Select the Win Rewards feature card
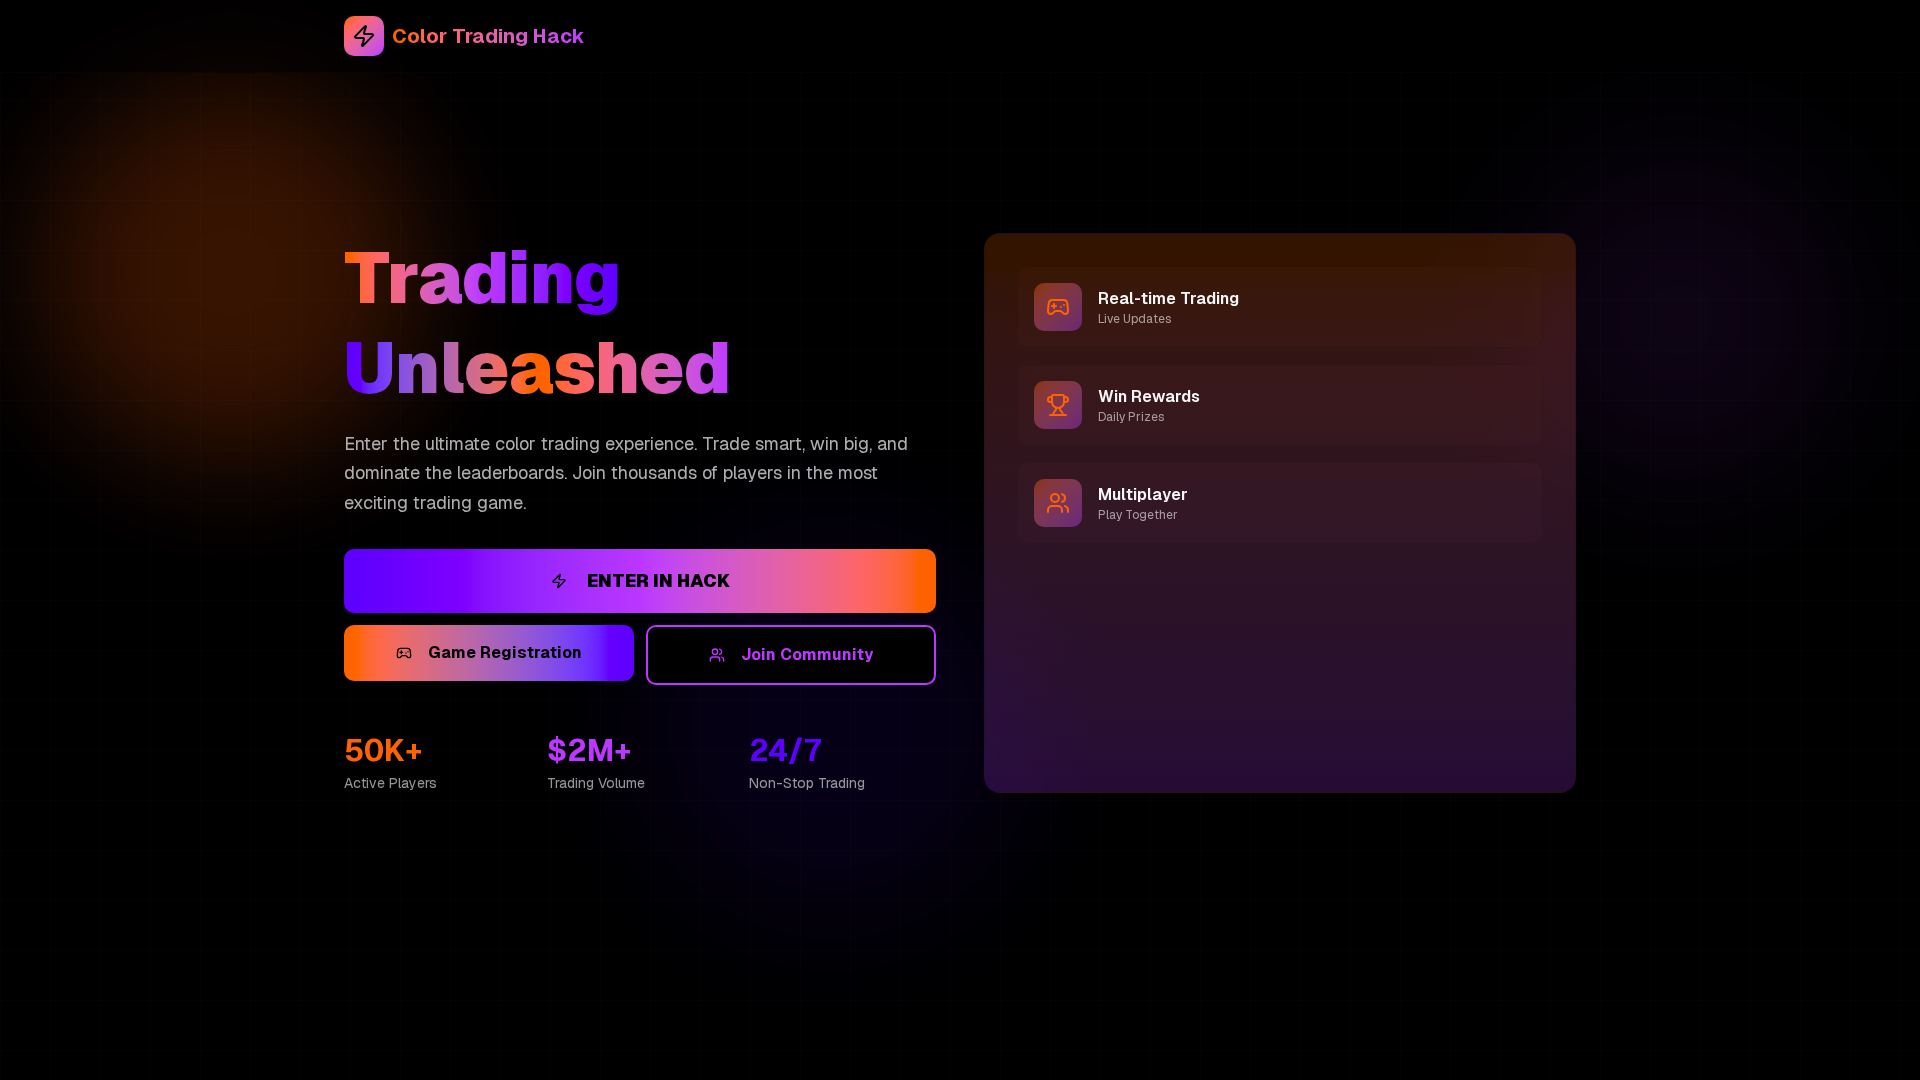Image resolution: width=1920 pixels, height=1080 pixels. pos(1279,405)
